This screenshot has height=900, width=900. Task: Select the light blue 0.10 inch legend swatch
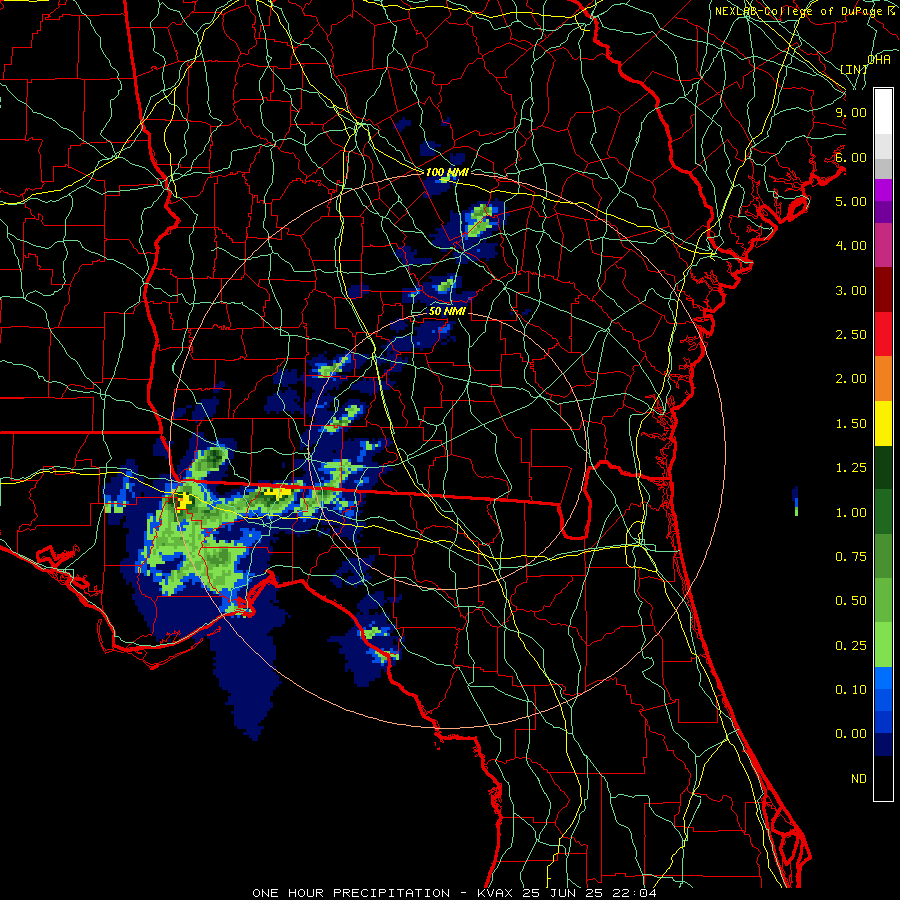(x=883, y=678)
